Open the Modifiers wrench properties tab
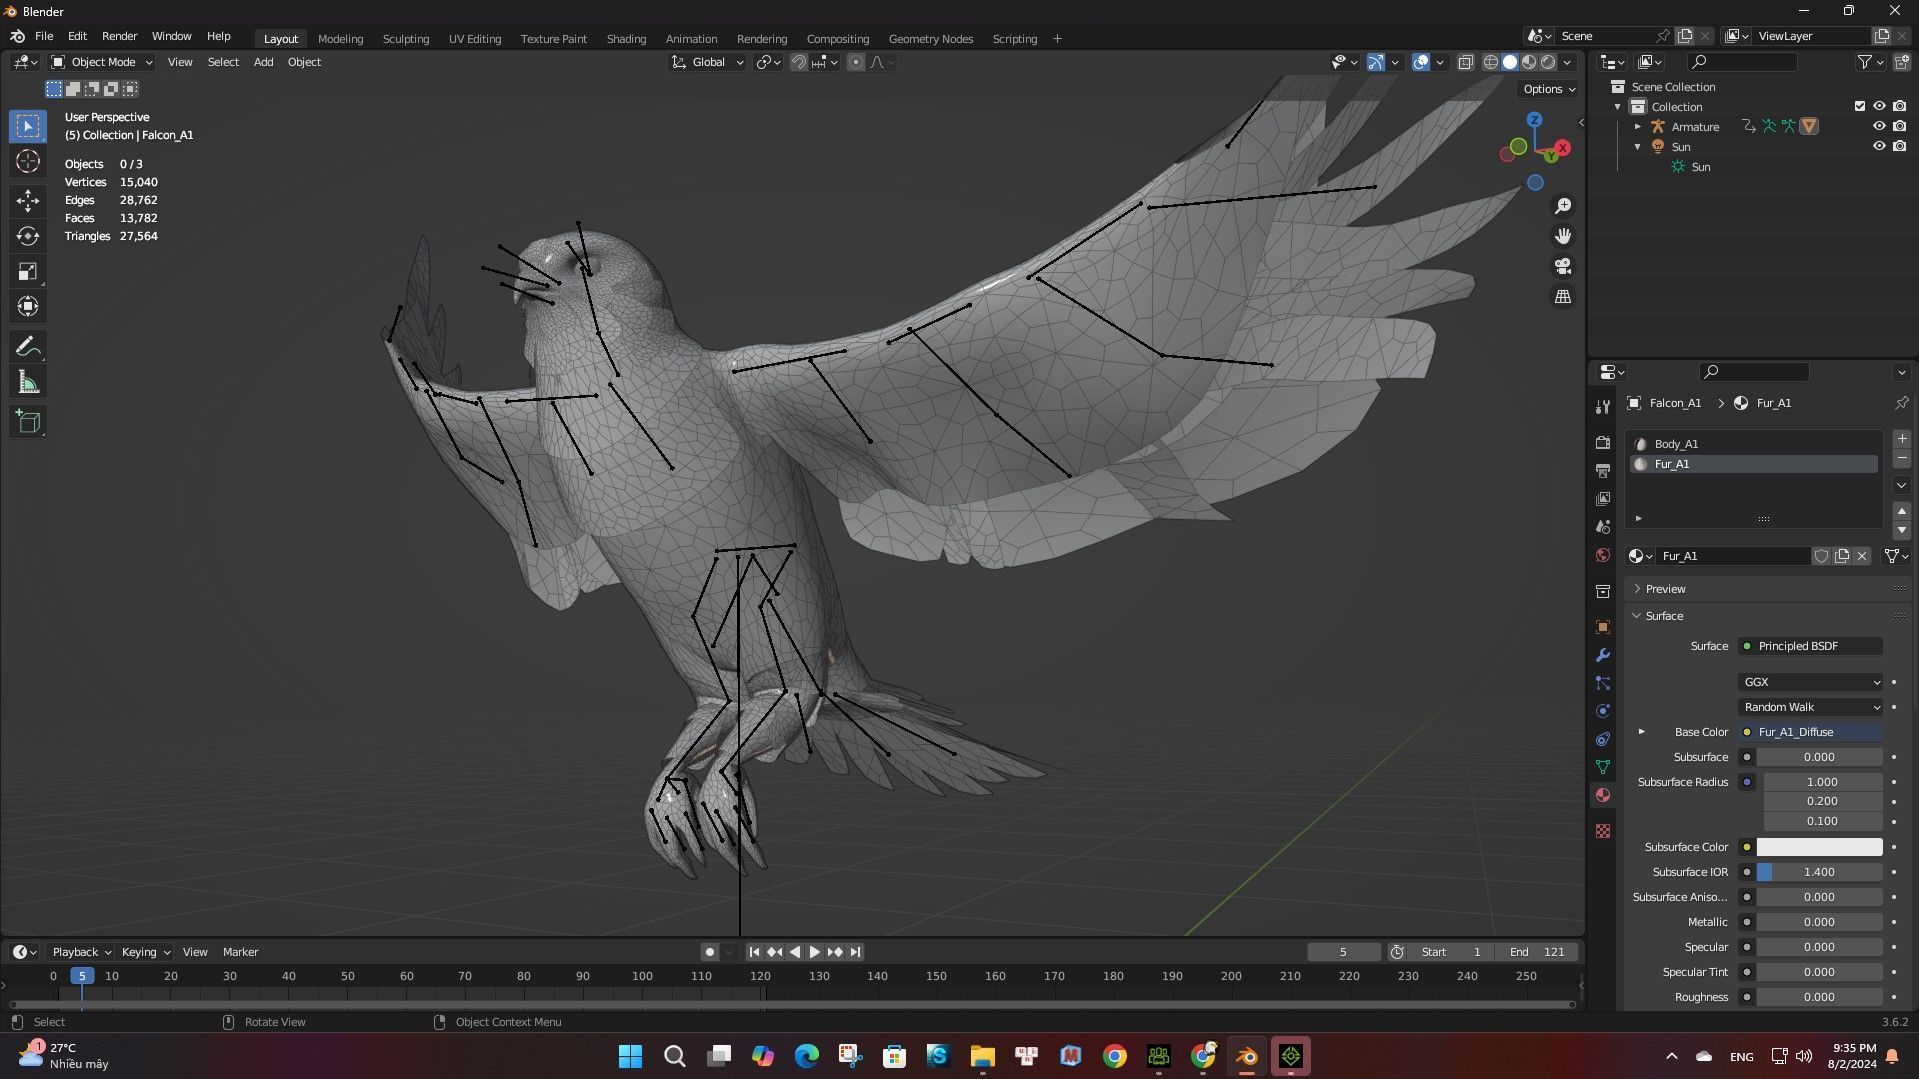Image resolution: width=1919 pixels, height=1079 pixels. (1603, 655)
